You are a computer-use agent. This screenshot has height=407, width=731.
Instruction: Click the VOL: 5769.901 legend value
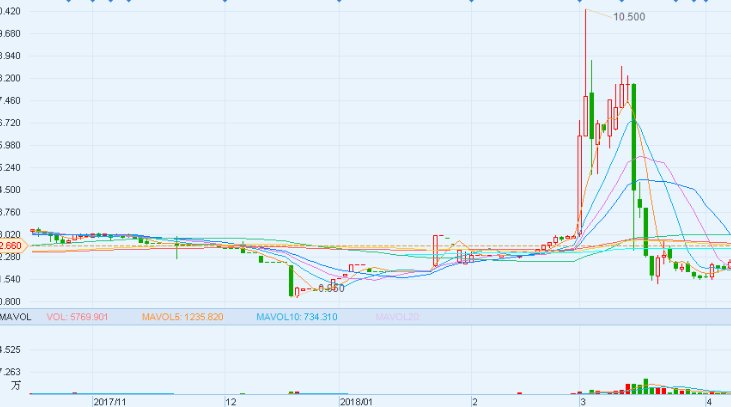coord(78,316)
